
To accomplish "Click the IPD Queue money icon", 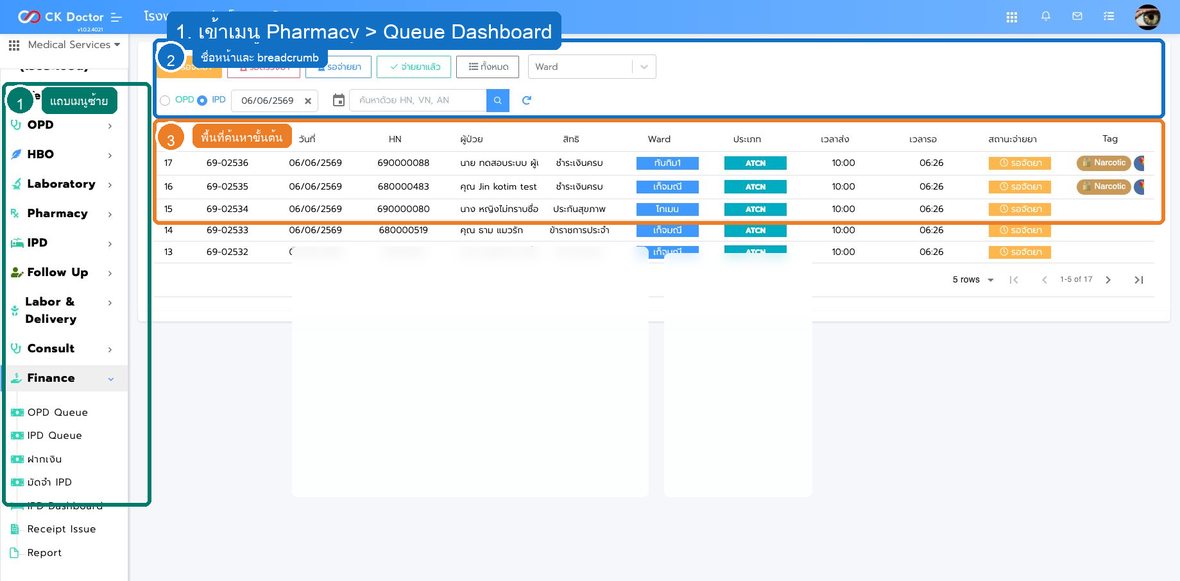I will click(x=17, y=436).
